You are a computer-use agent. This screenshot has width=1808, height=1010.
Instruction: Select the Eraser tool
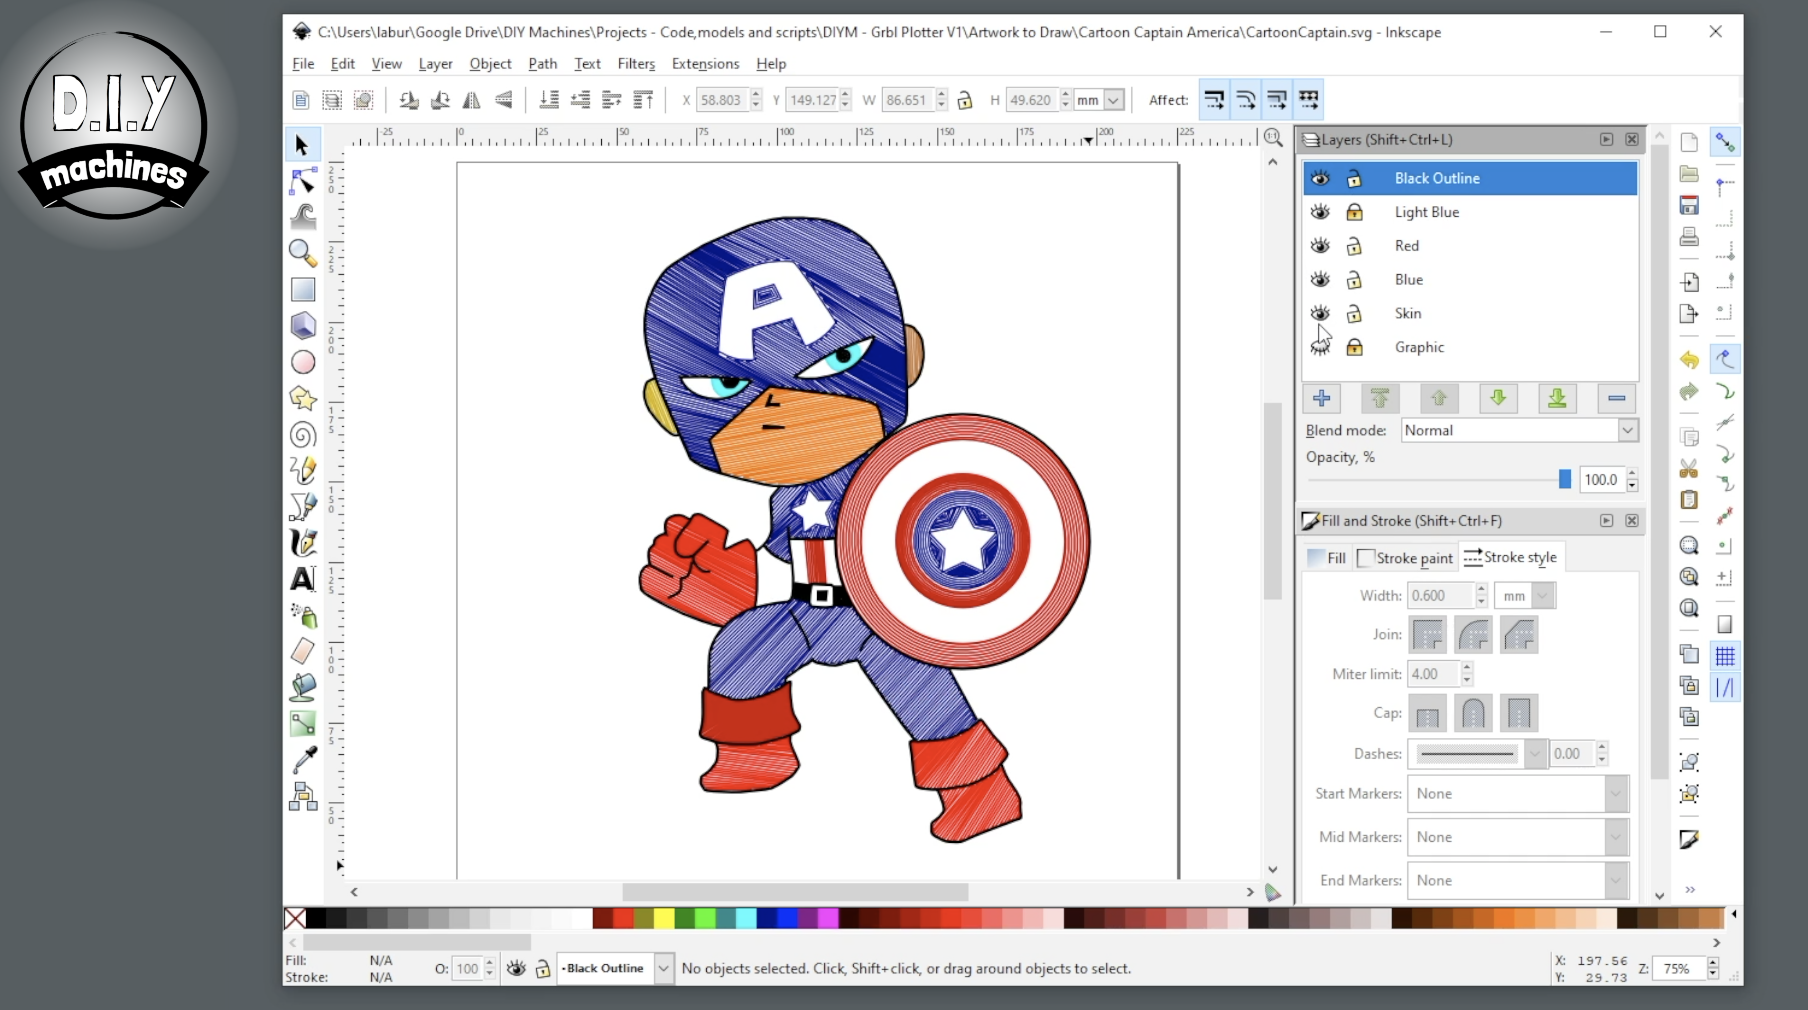303,650
